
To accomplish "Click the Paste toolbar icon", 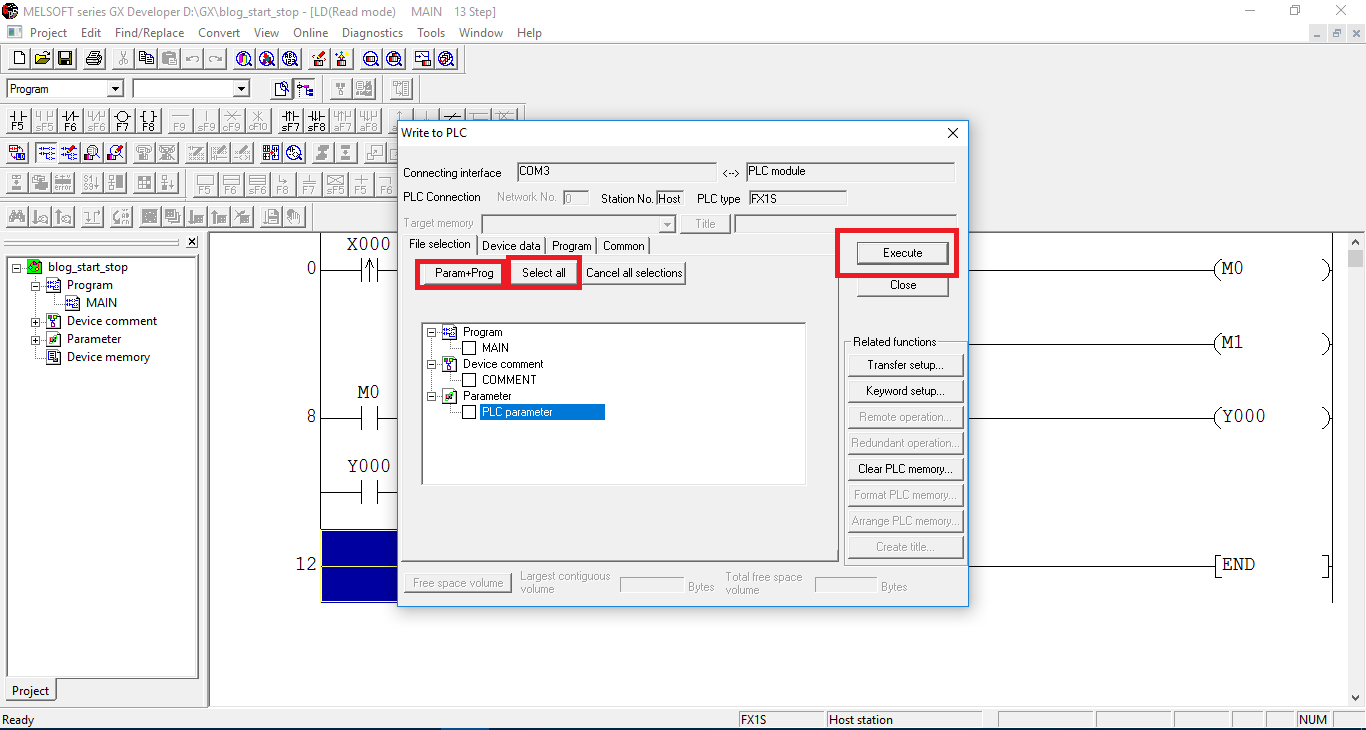I will coord(168,58).
